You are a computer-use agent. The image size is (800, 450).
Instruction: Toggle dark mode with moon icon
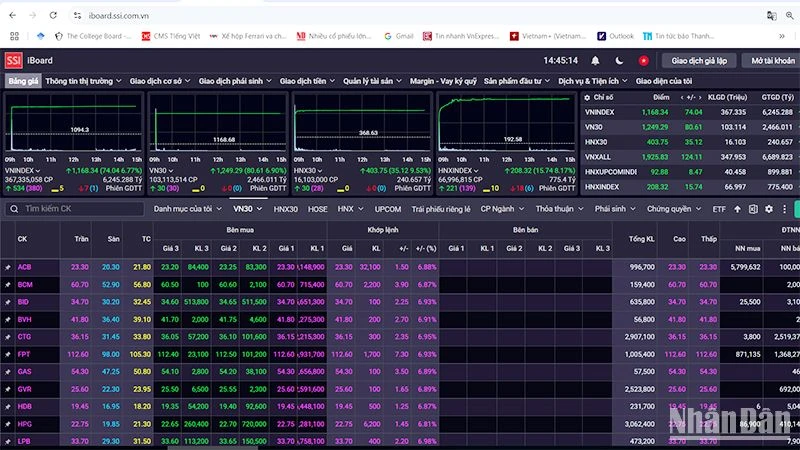tap(620, 60)
